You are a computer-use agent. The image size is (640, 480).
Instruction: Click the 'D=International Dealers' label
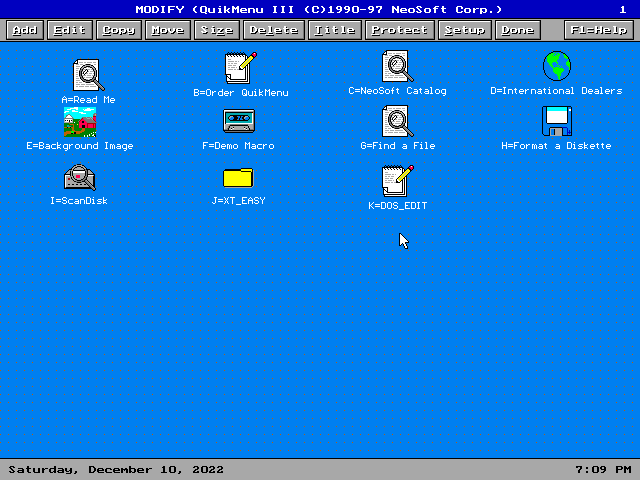[x=556, y=91]
